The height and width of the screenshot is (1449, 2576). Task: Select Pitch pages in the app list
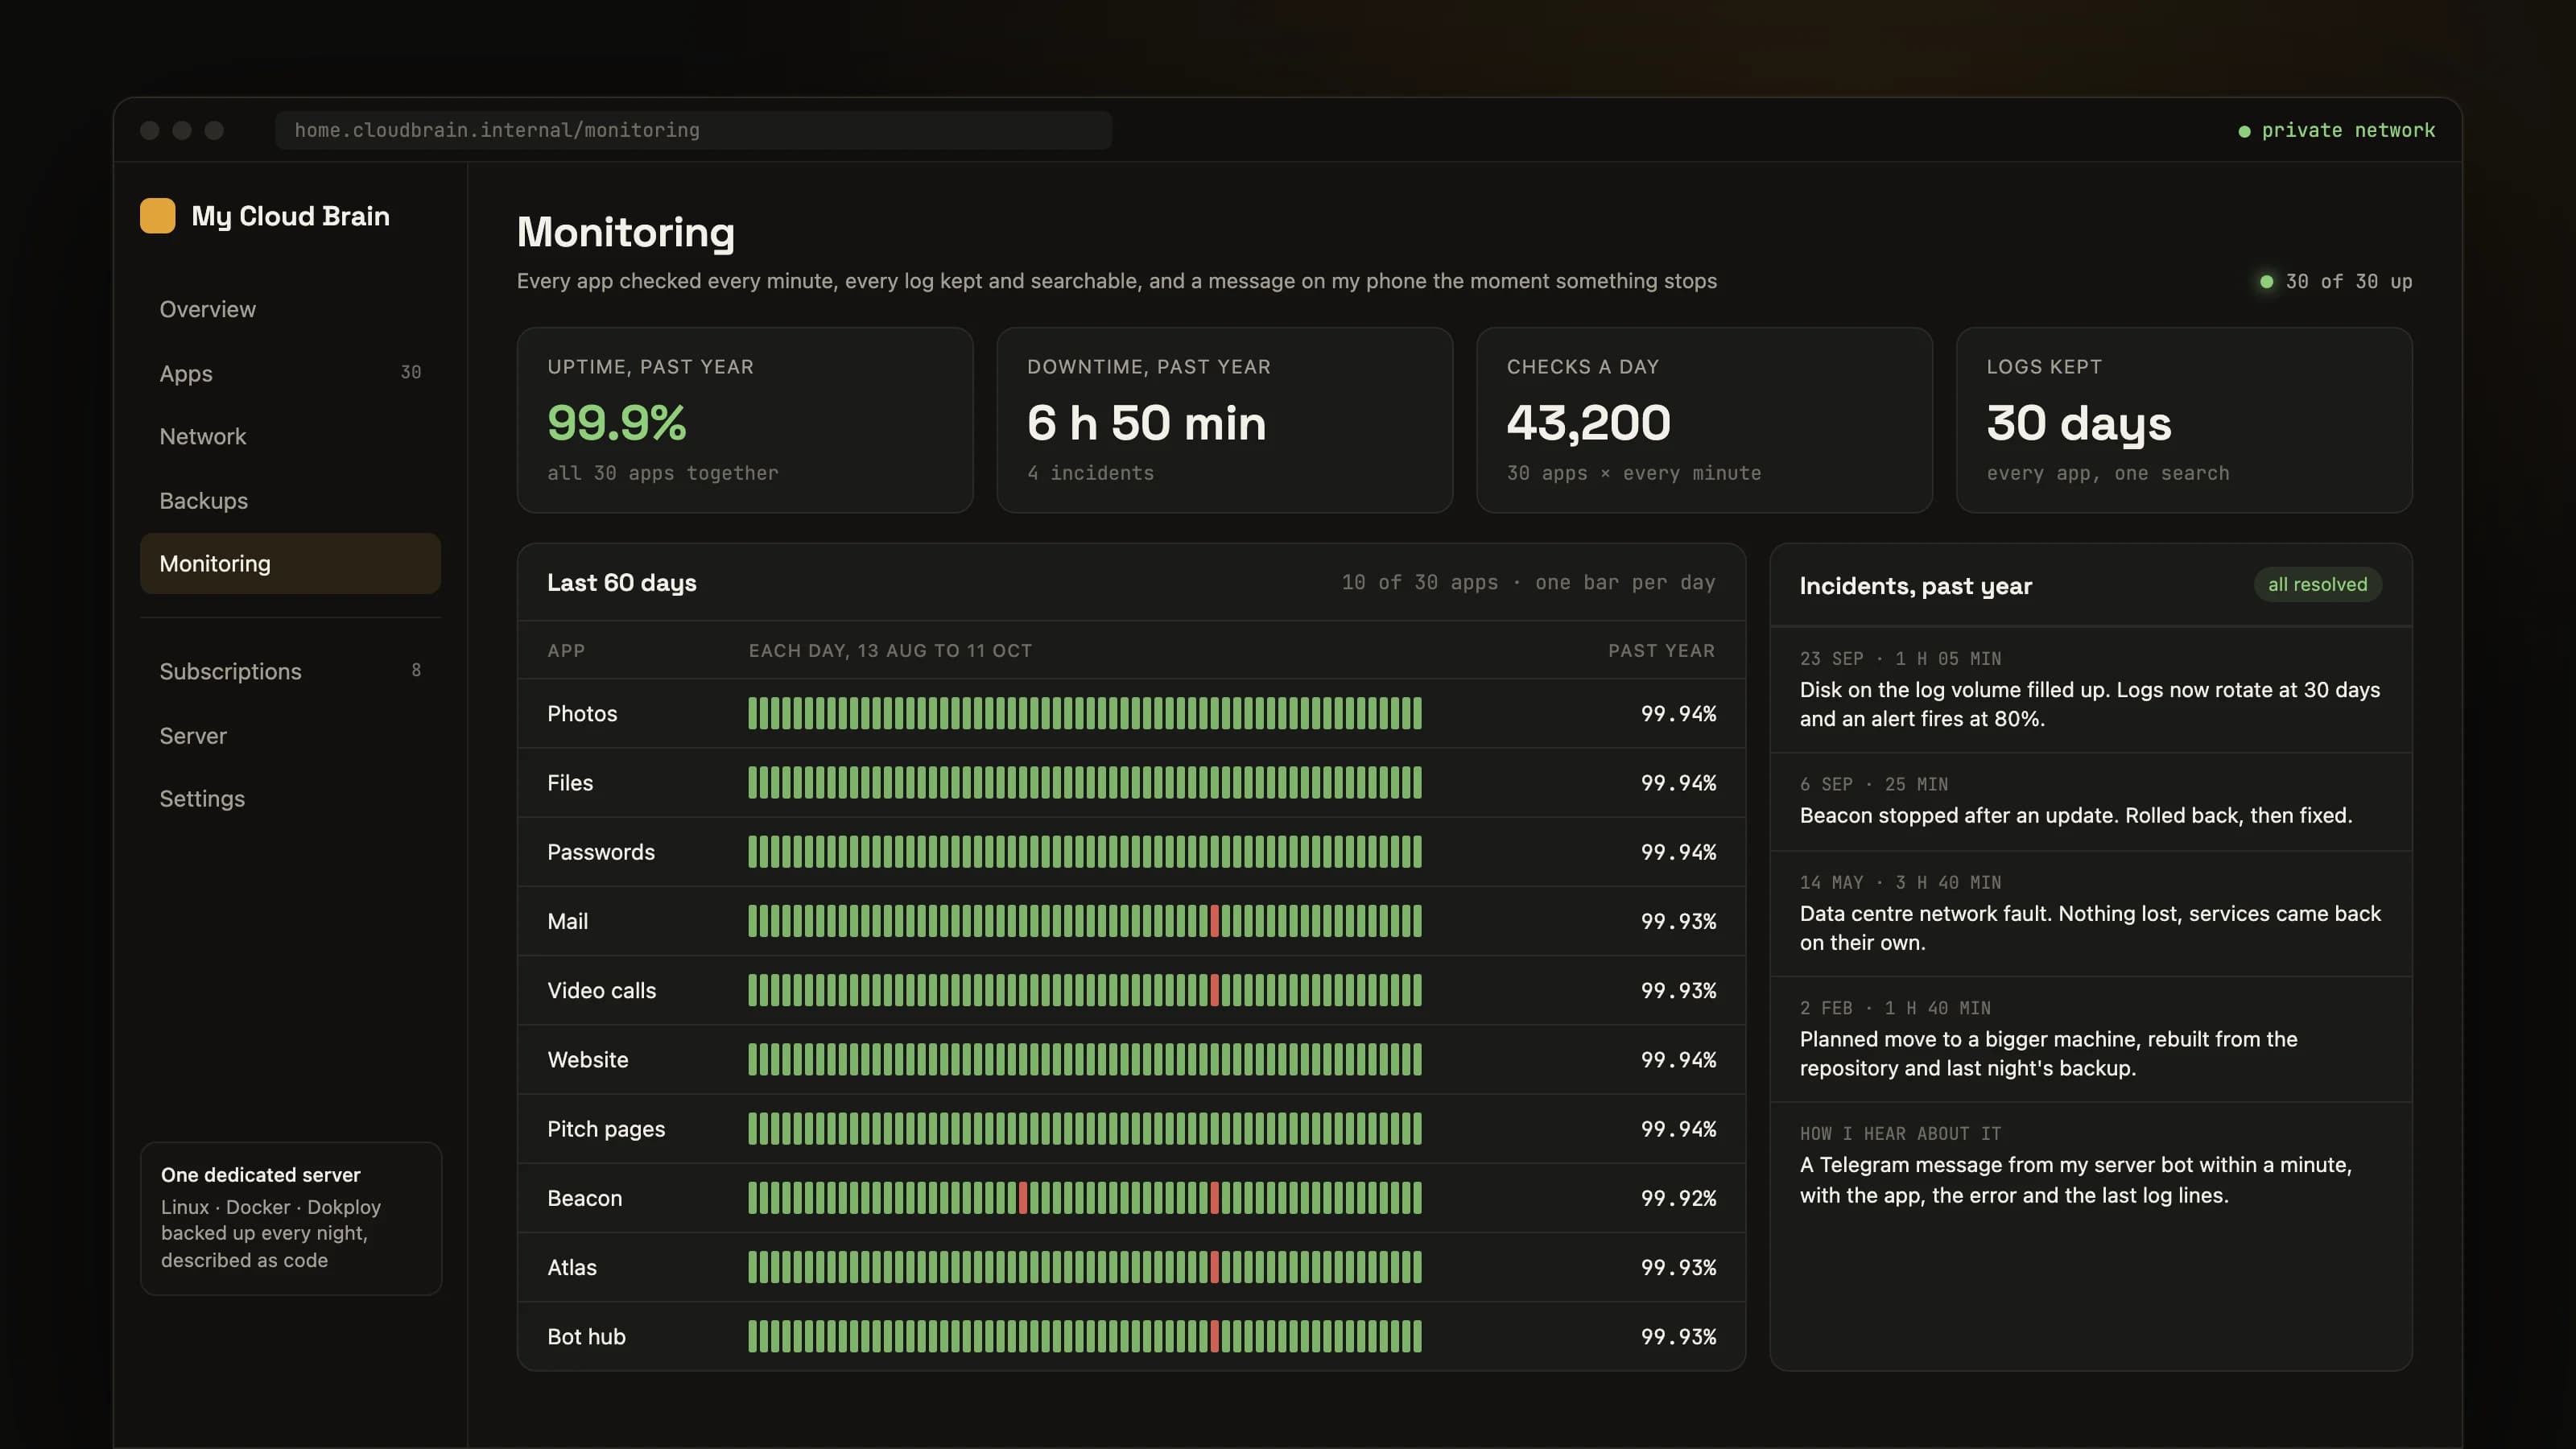pos(605,1129)
